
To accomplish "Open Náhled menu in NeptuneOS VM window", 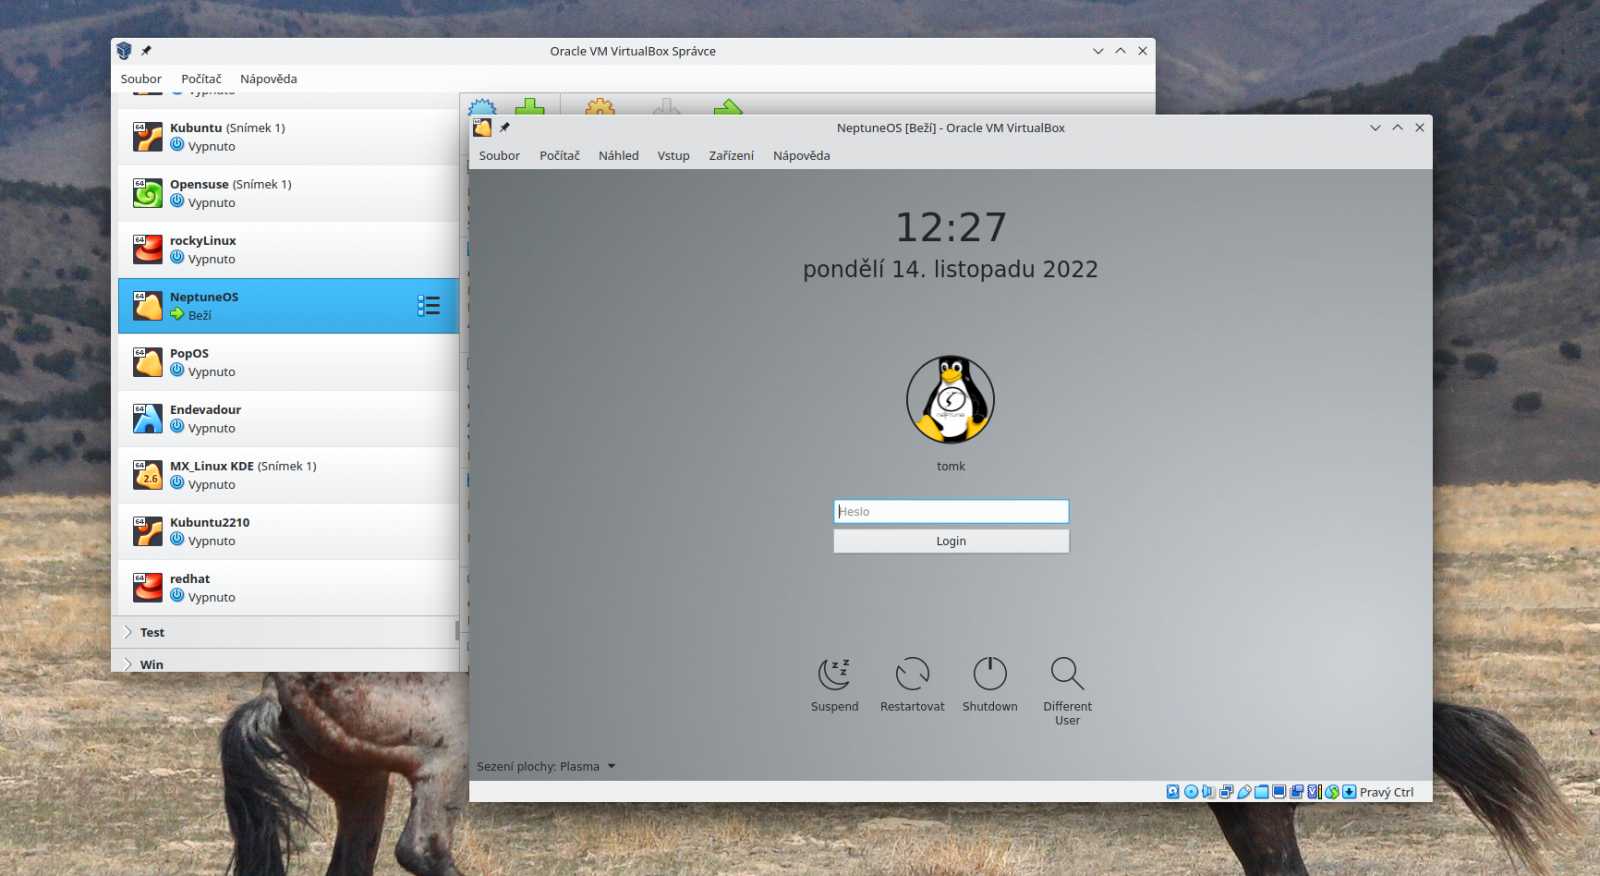I will [618, 156].
